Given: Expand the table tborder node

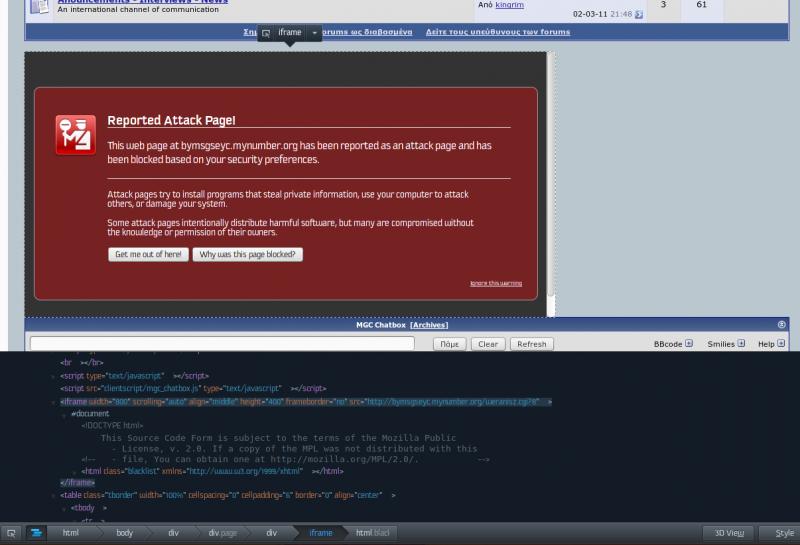Looking at the screenshot, I should 53,495.
